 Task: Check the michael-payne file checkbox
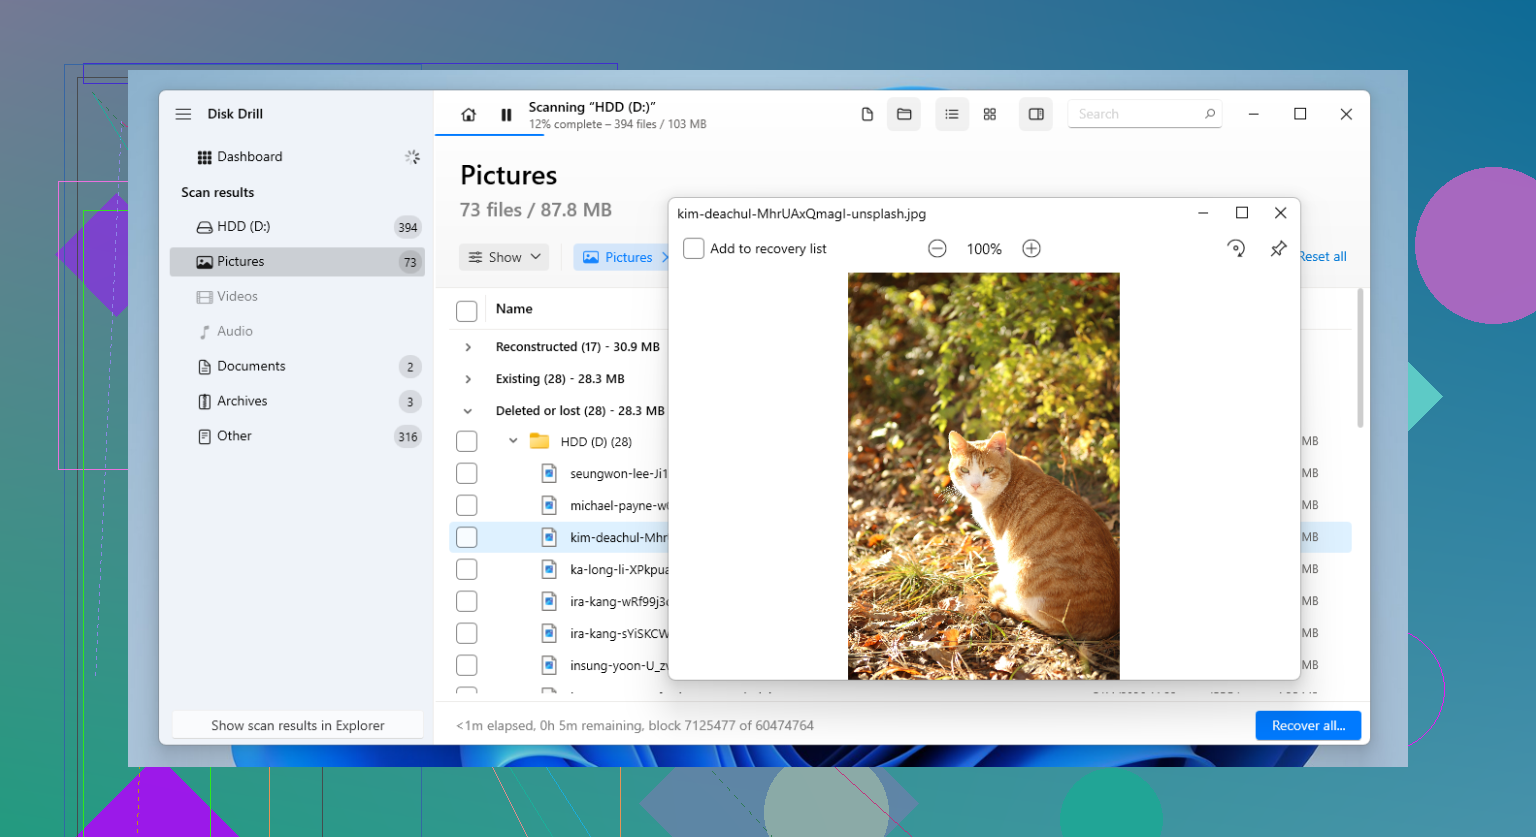pyautogui.click(x=467, y=505)
